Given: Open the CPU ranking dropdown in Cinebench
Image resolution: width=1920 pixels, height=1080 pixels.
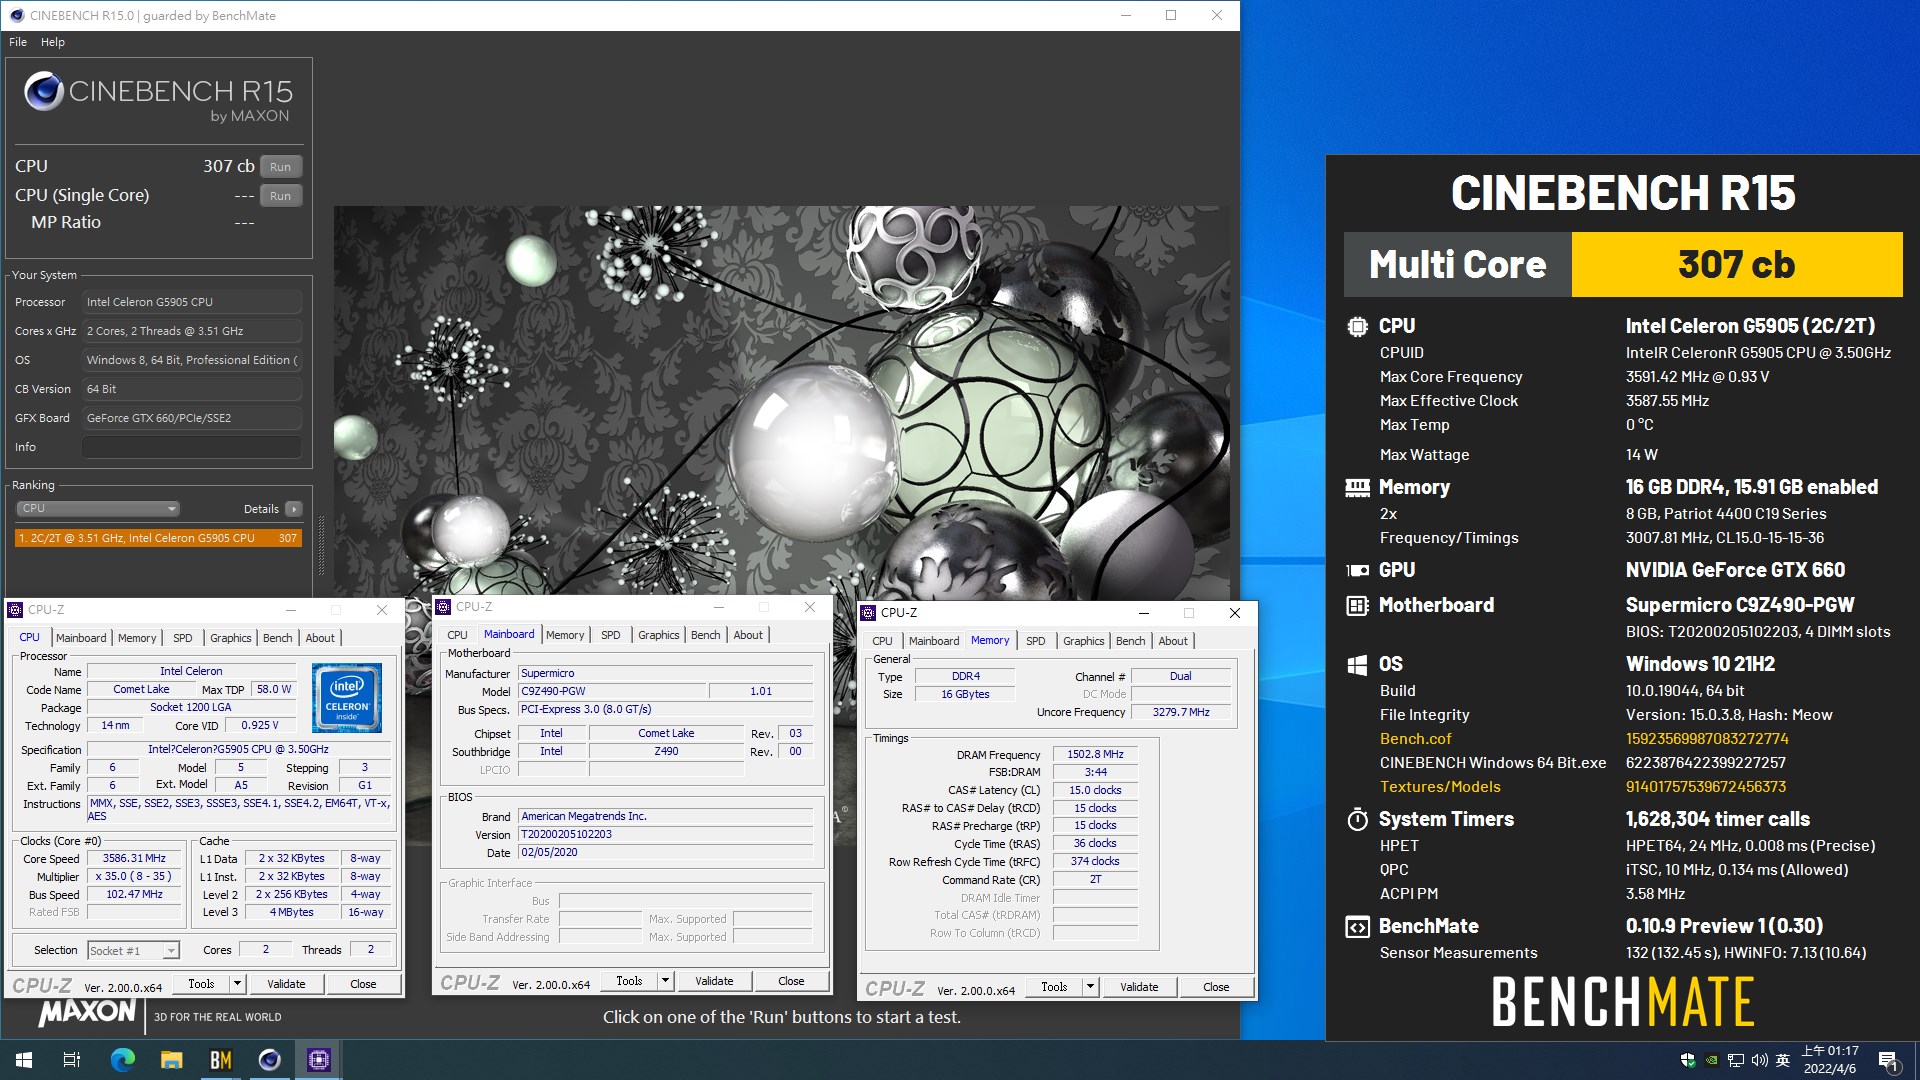Looking at the screenshot, I should tap(98, 508).
